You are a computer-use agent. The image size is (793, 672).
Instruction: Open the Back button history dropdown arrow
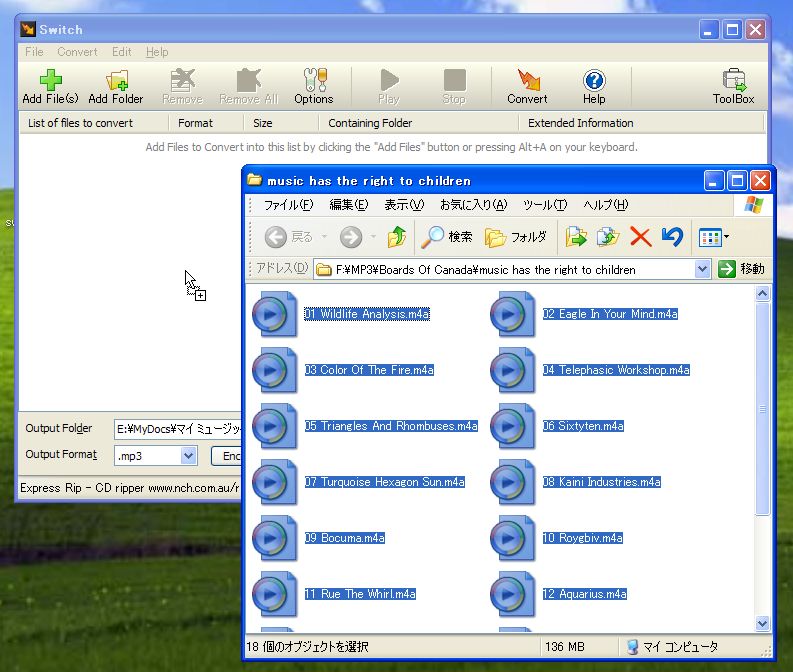tap(324, 237)
